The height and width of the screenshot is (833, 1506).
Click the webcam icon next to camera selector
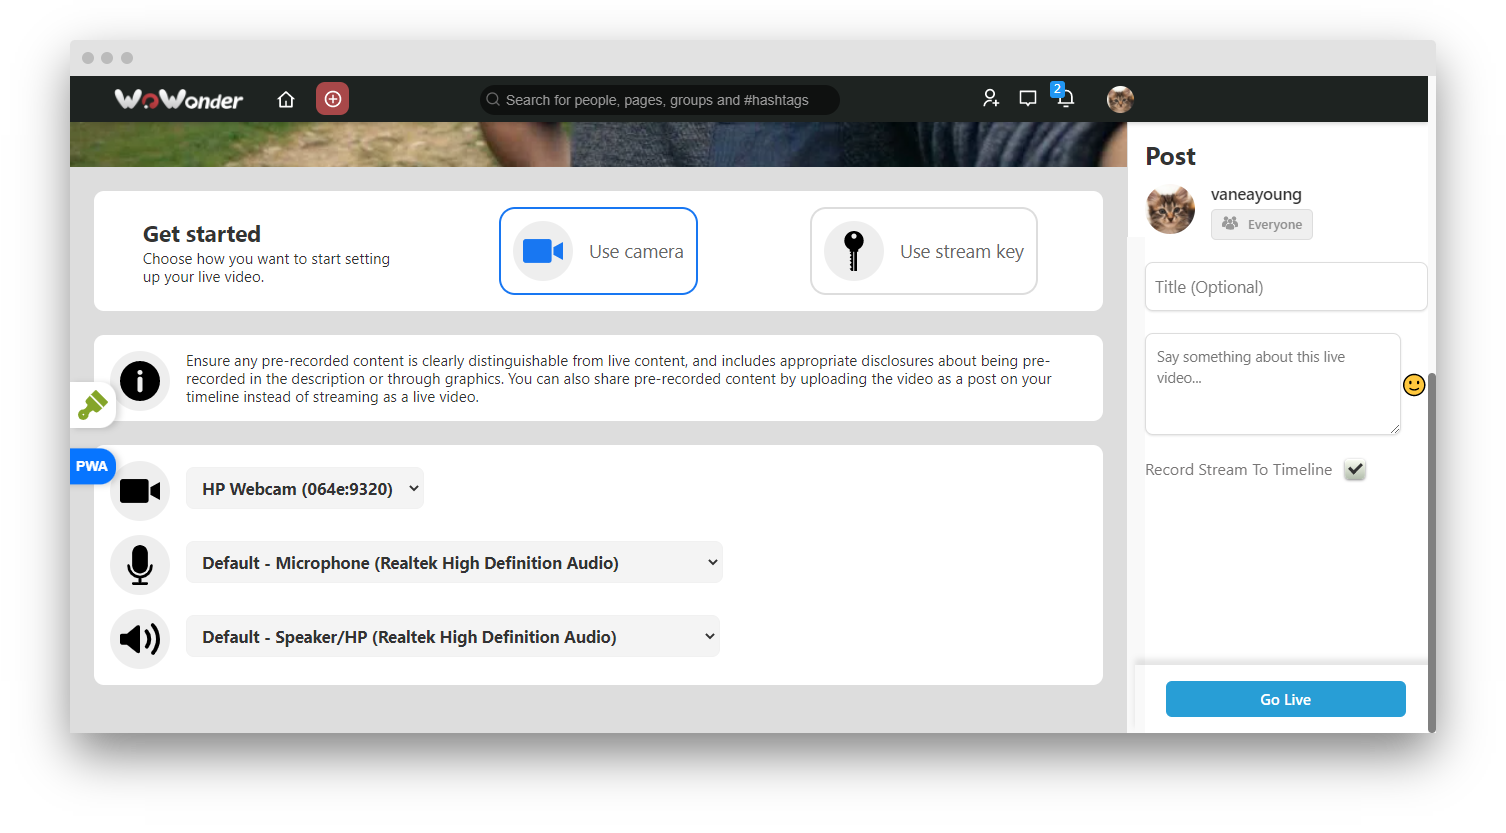click(x=140, y=490)
